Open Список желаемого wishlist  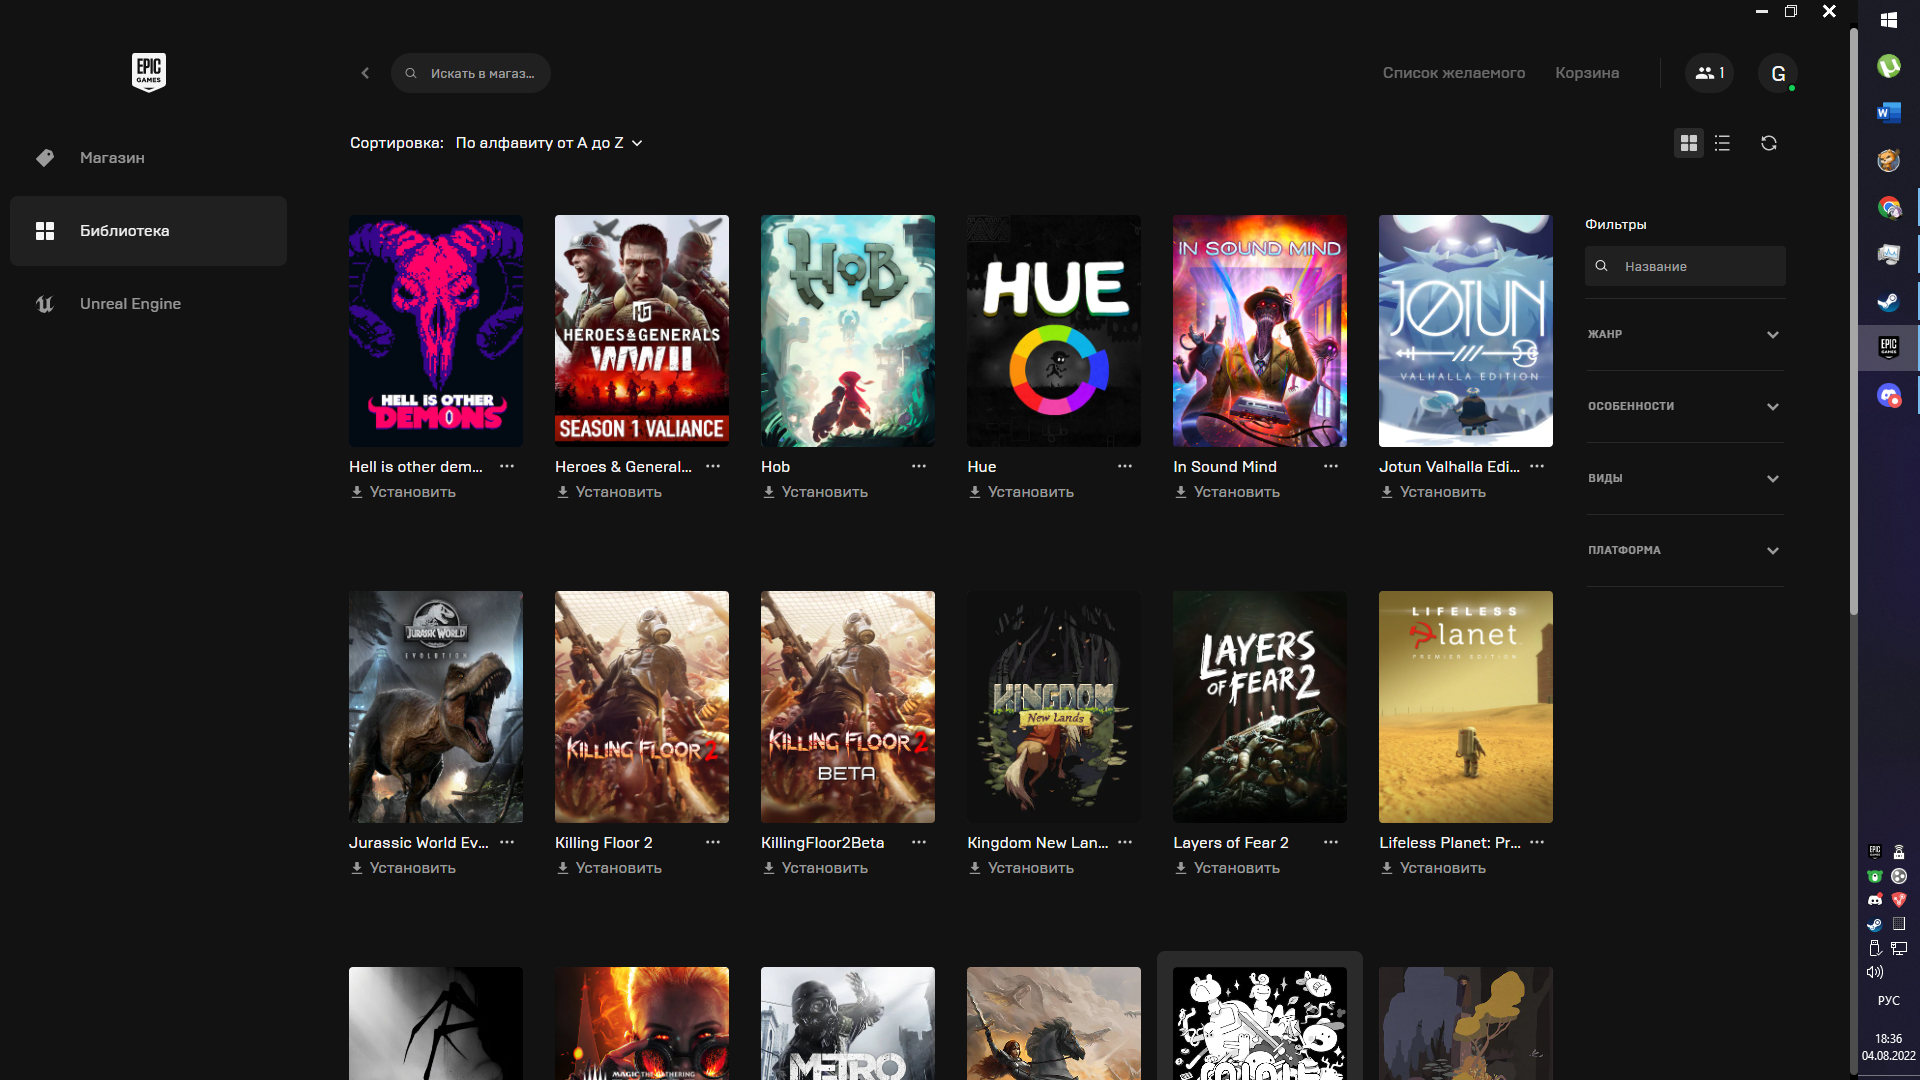[1454, 73]
